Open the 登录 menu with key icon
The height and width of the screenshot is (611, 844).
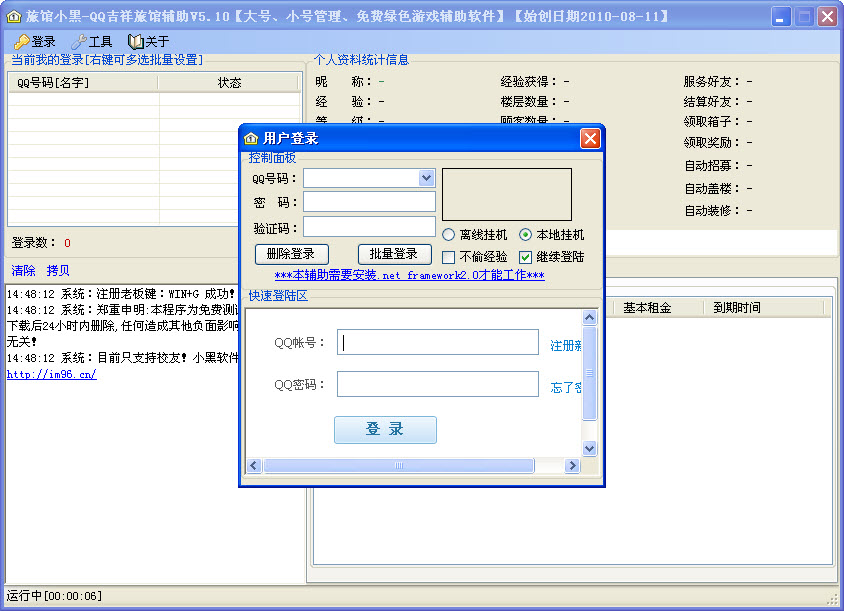tap(35, 41)
